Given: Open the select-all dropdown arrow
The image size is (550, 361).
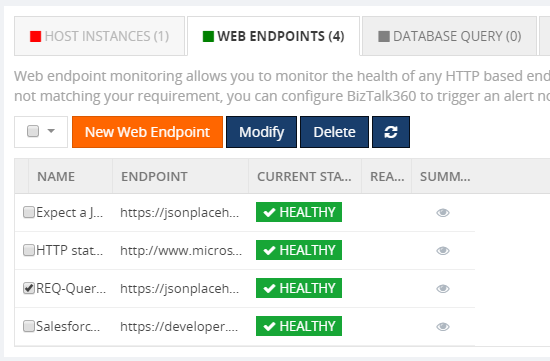Looking at the screenshot, I should tap(51, 131).
